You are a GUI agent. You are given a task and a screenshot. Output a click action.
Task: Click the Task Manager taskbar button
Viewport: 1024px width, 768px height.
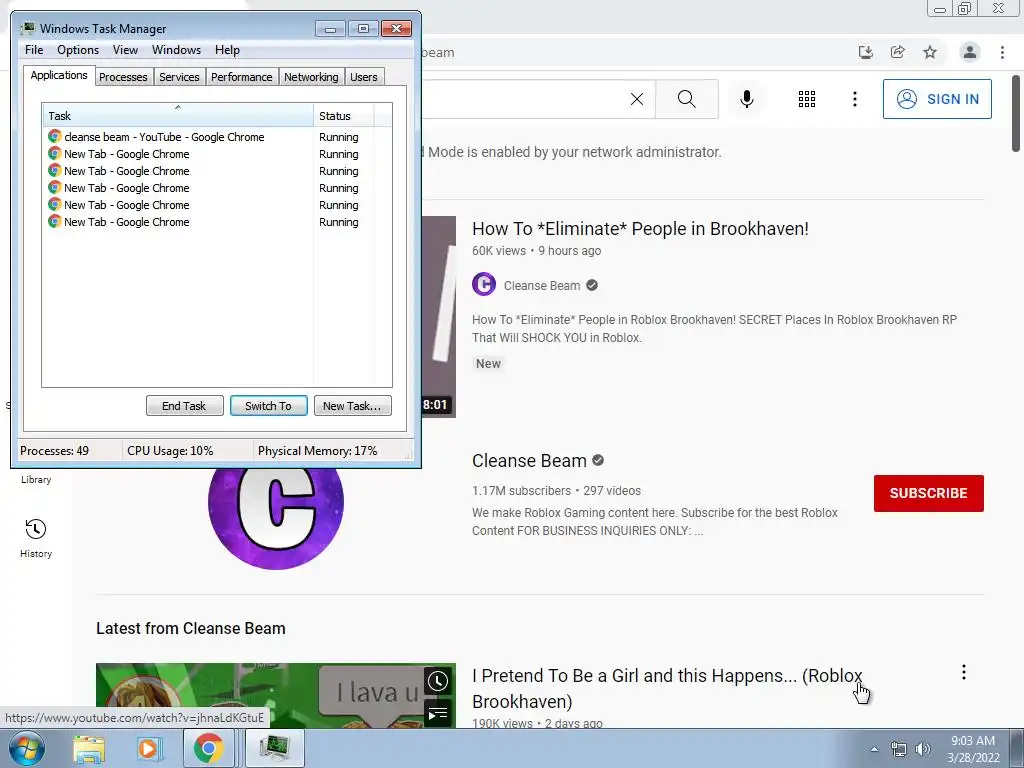click(274, 748)
